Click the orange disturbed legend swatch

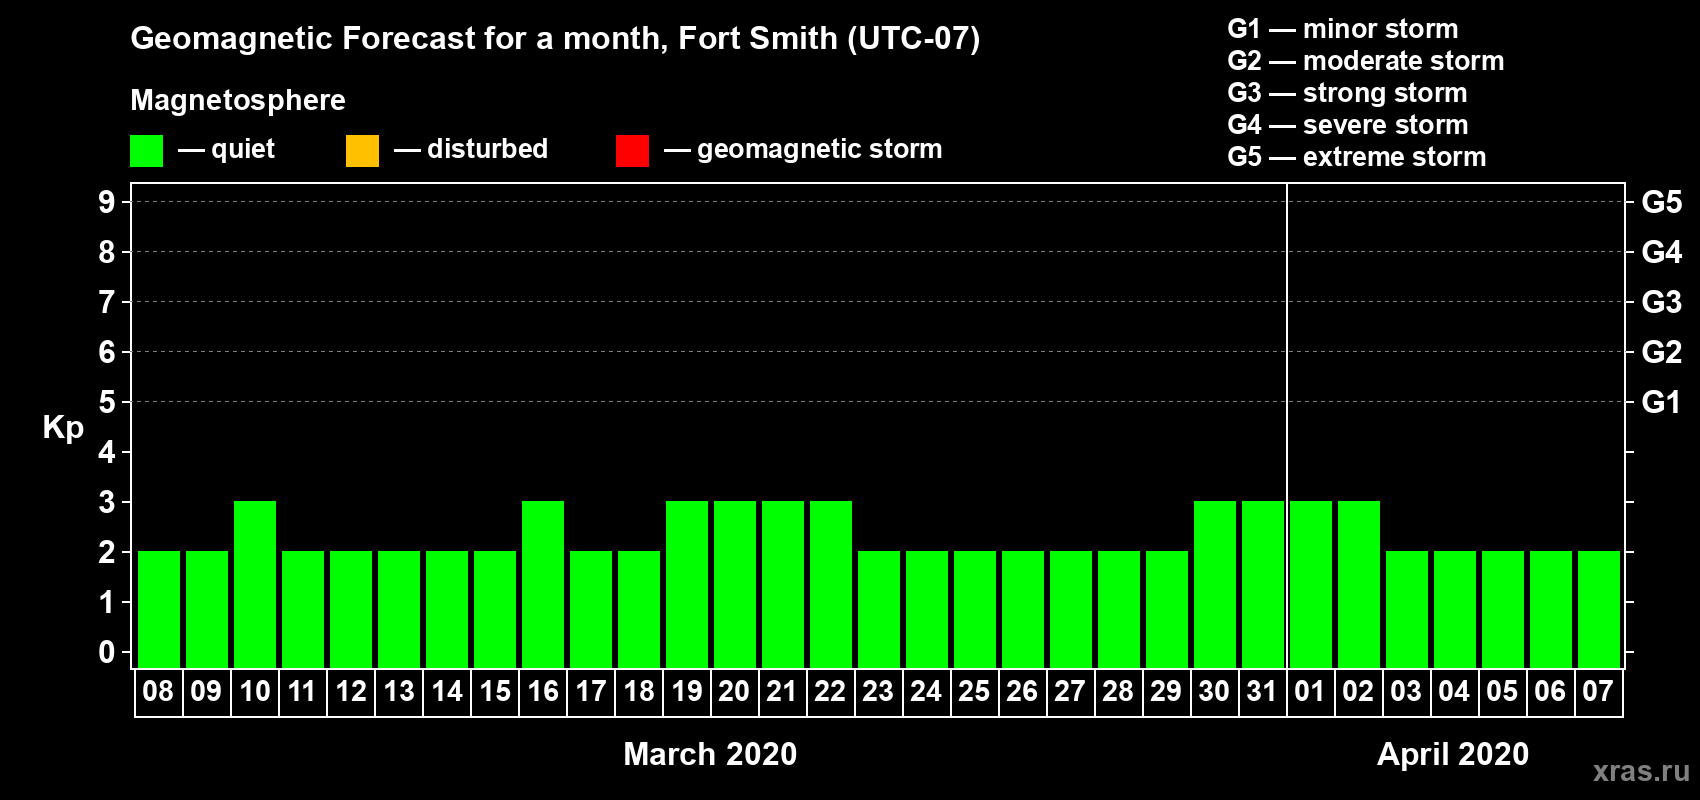(x=362, y=151)
